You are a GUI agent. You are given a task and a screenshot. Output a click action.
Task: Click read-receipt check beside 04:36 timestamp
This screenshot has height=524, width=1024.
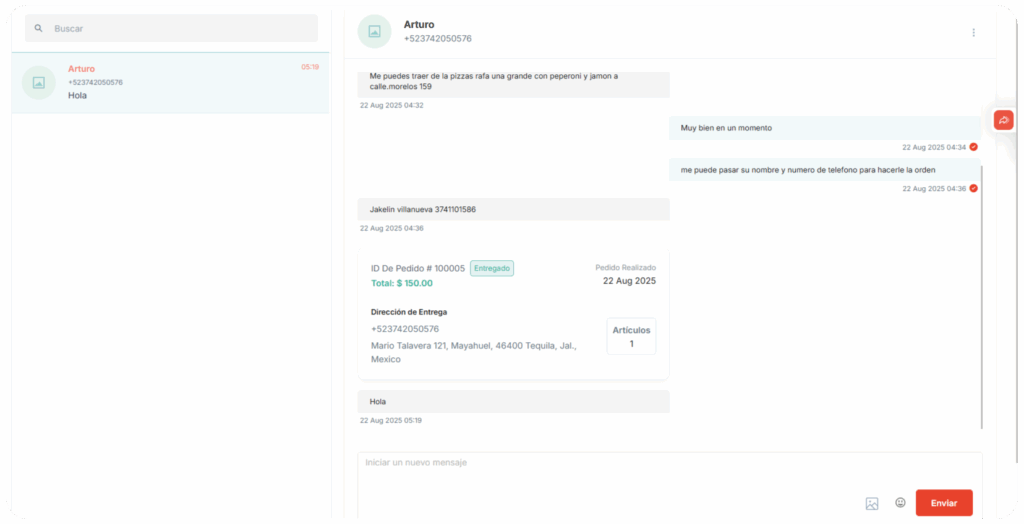(x=973, y=188)
